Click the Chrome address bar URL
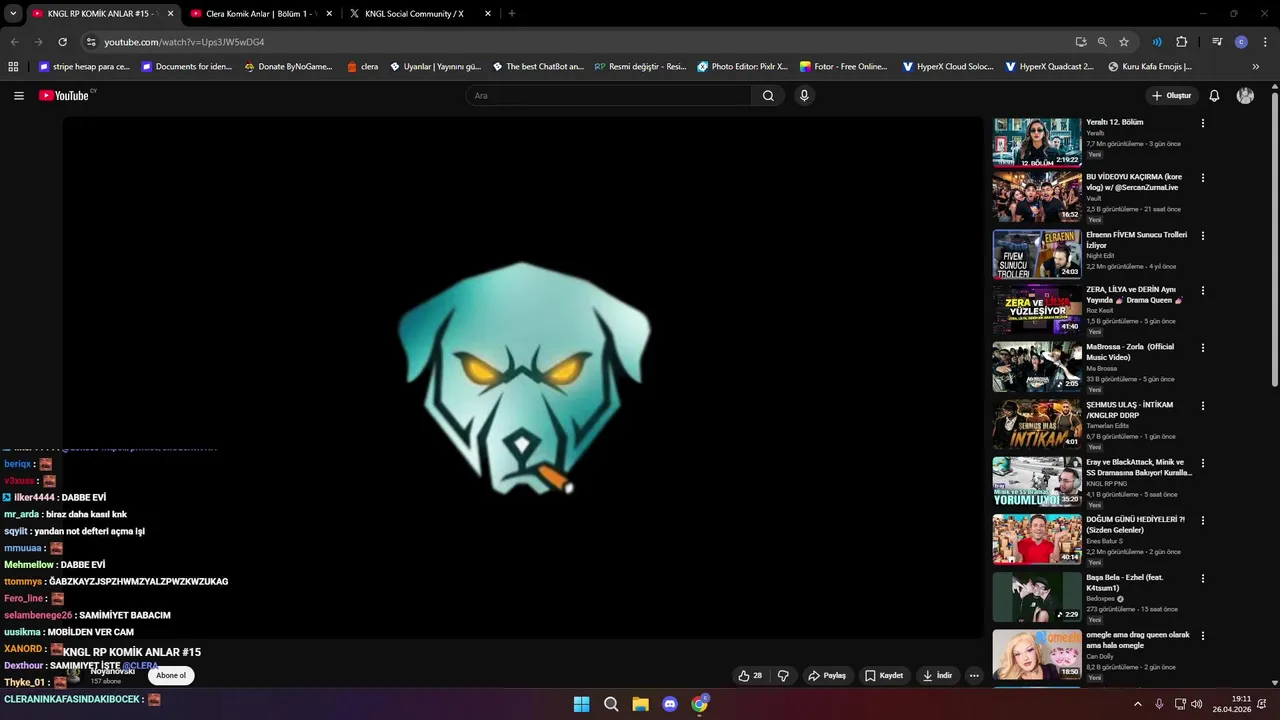The height and width of the screenshot is (720, 1280). tap(184, 42)
